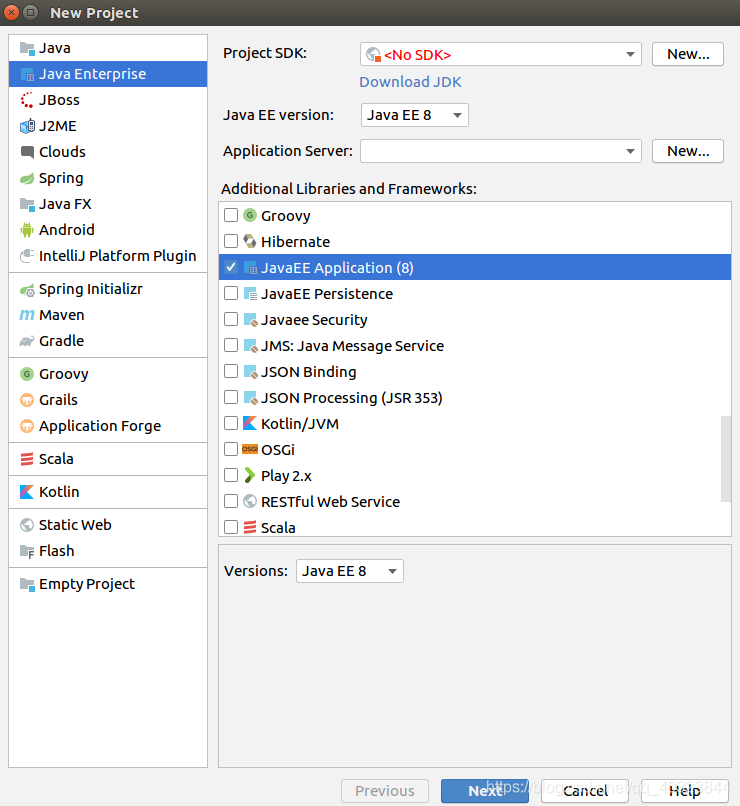The height and width of the screenshot is (806, 740).
Task: Click the Play 2.x green chevron icon
Action: (x=250, y=475)
